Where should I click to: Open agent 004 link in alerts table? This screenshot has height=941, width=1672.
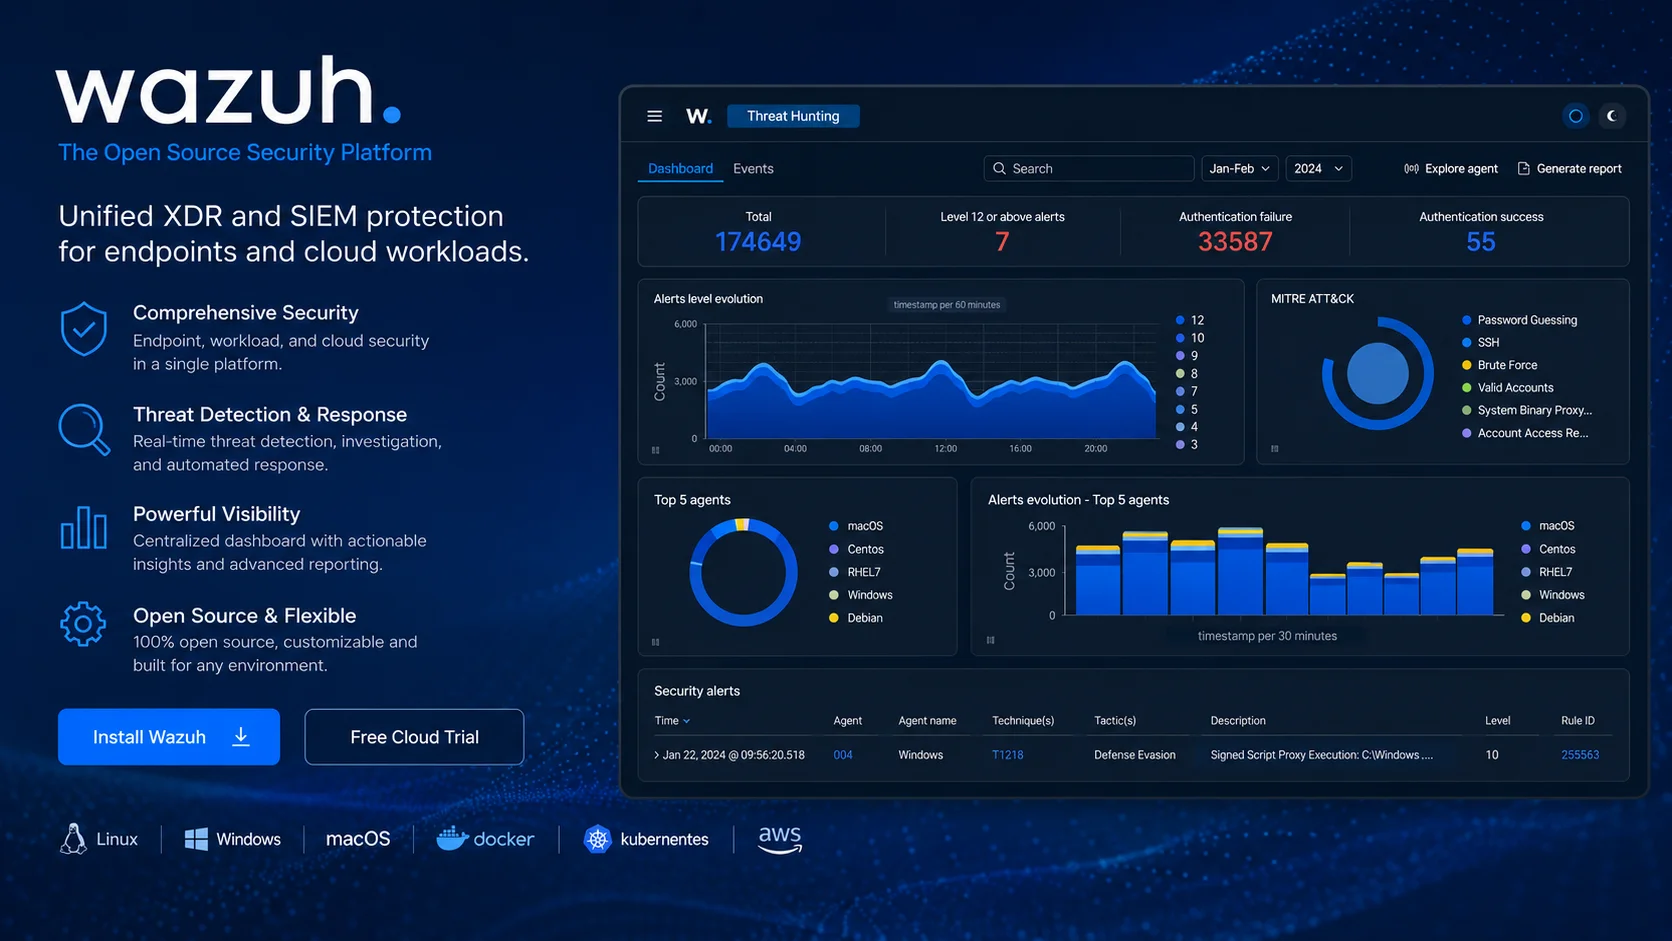coord(843,755)
